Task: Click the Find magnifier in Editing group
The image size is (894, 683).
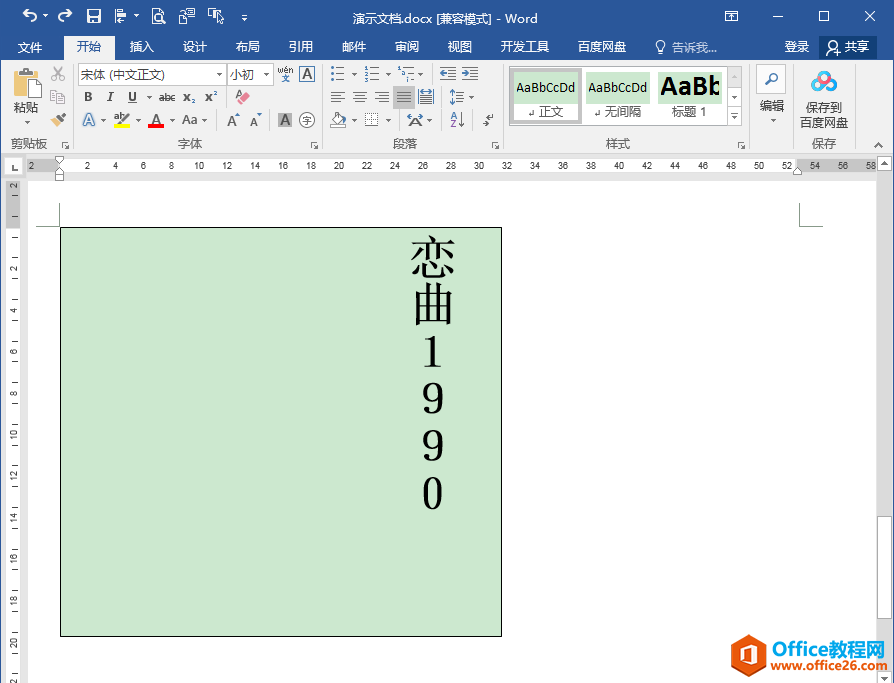Action: point(771,79)
